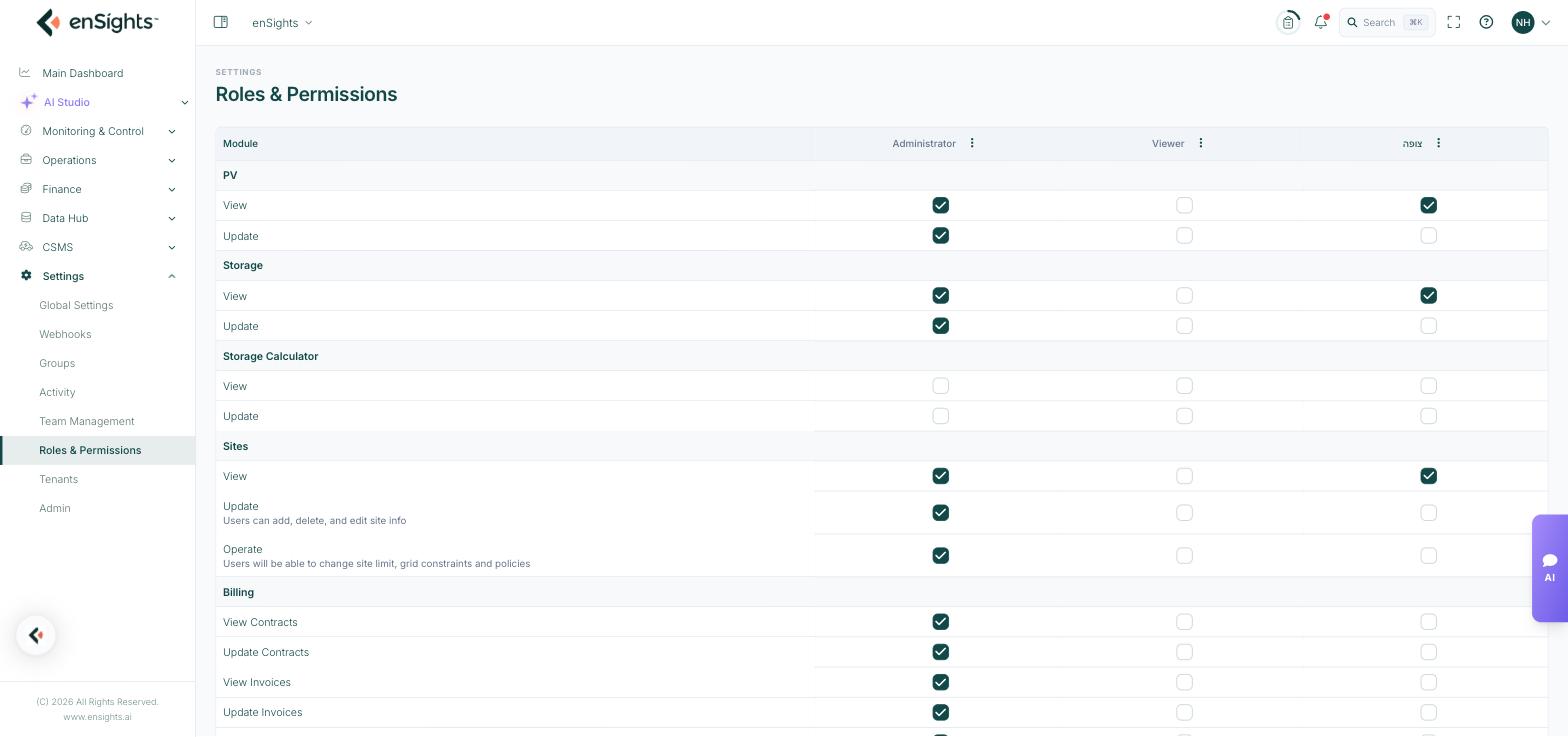Enable Storage Calculator View for Administrator
This screenshot has width=1568, height=737.
click(940, 386)
